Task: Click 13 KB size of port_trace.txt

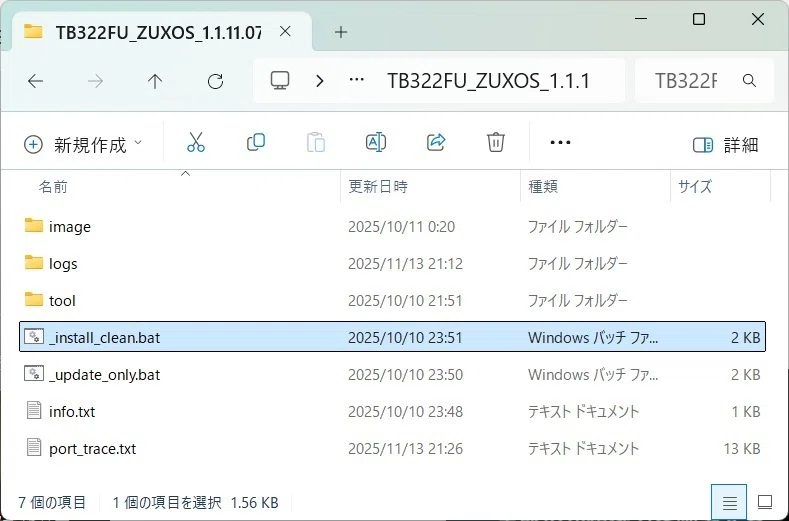Action: click(742, 449)
